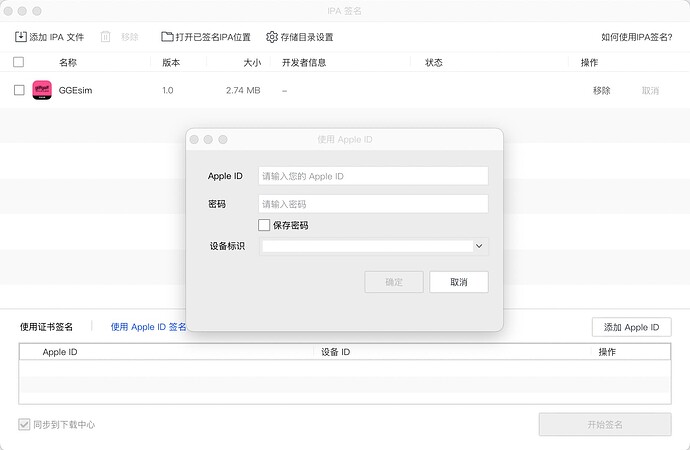This screenshot has width=690, height=450.
Task: Close the 使用 Apple ID dialog window
Action: tap(194, 139)
